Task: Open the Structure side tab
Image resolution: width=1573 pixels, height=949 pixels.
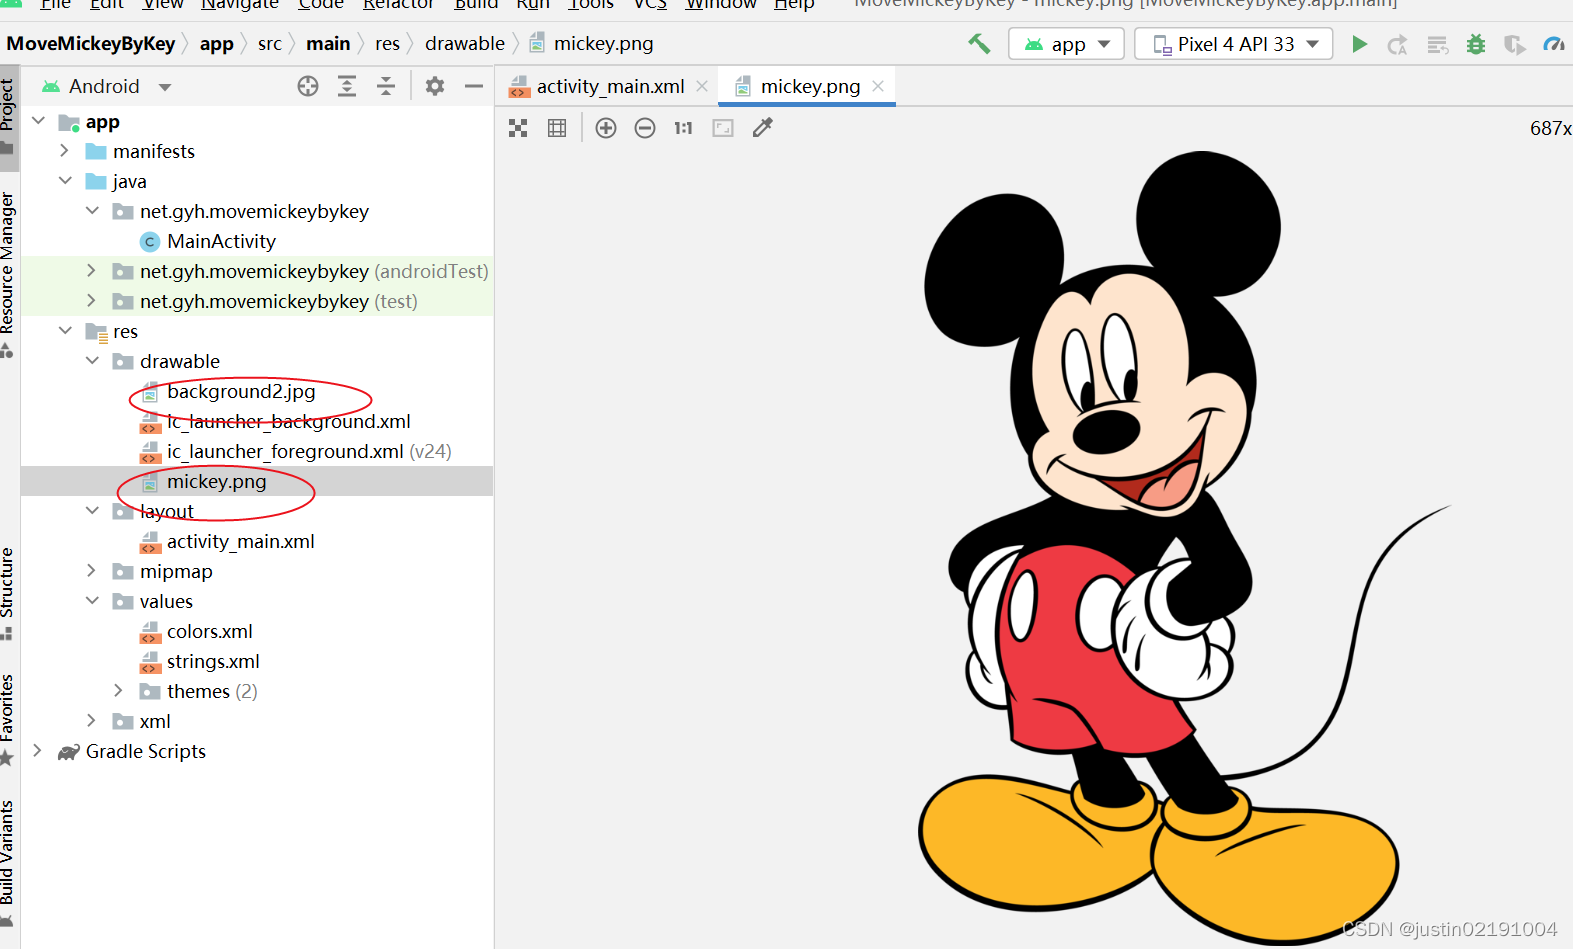Action: point(8,592)
